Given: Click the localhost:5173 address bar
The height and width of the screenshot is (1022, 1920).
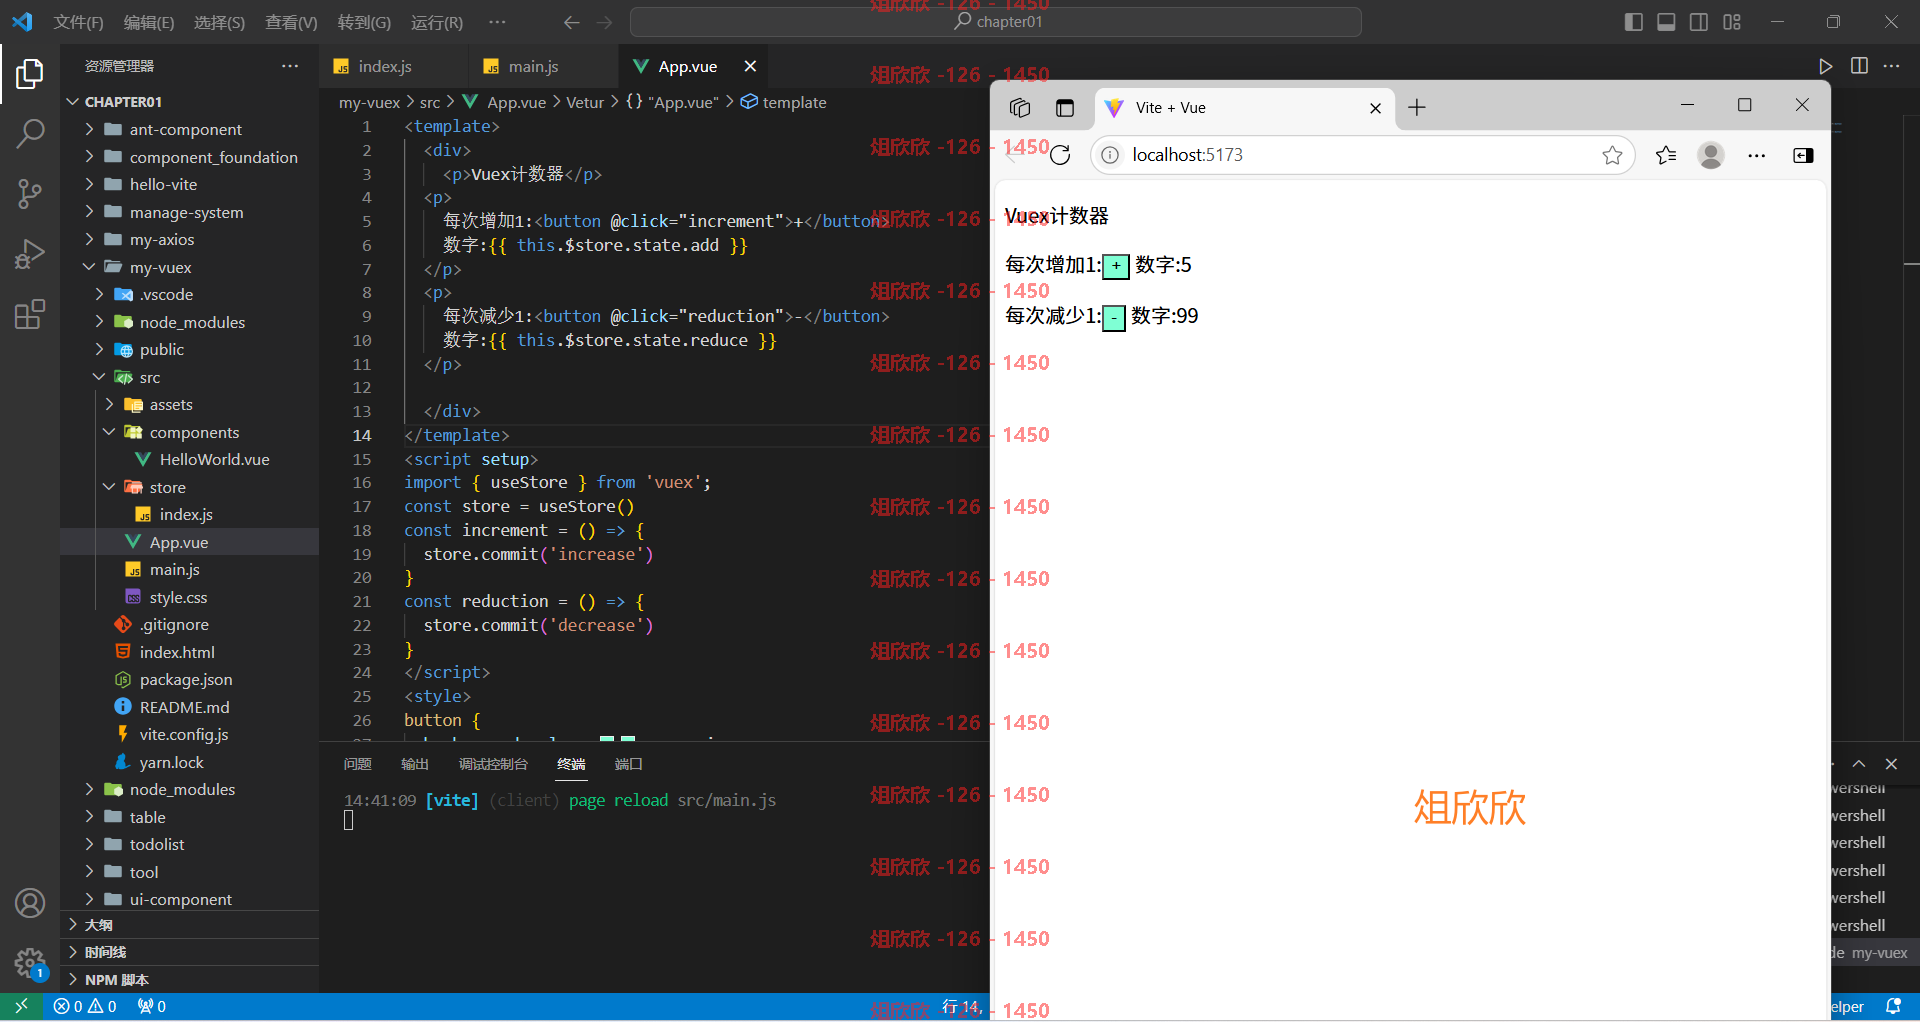Looking at the screenshot, I should [1362, 155].
